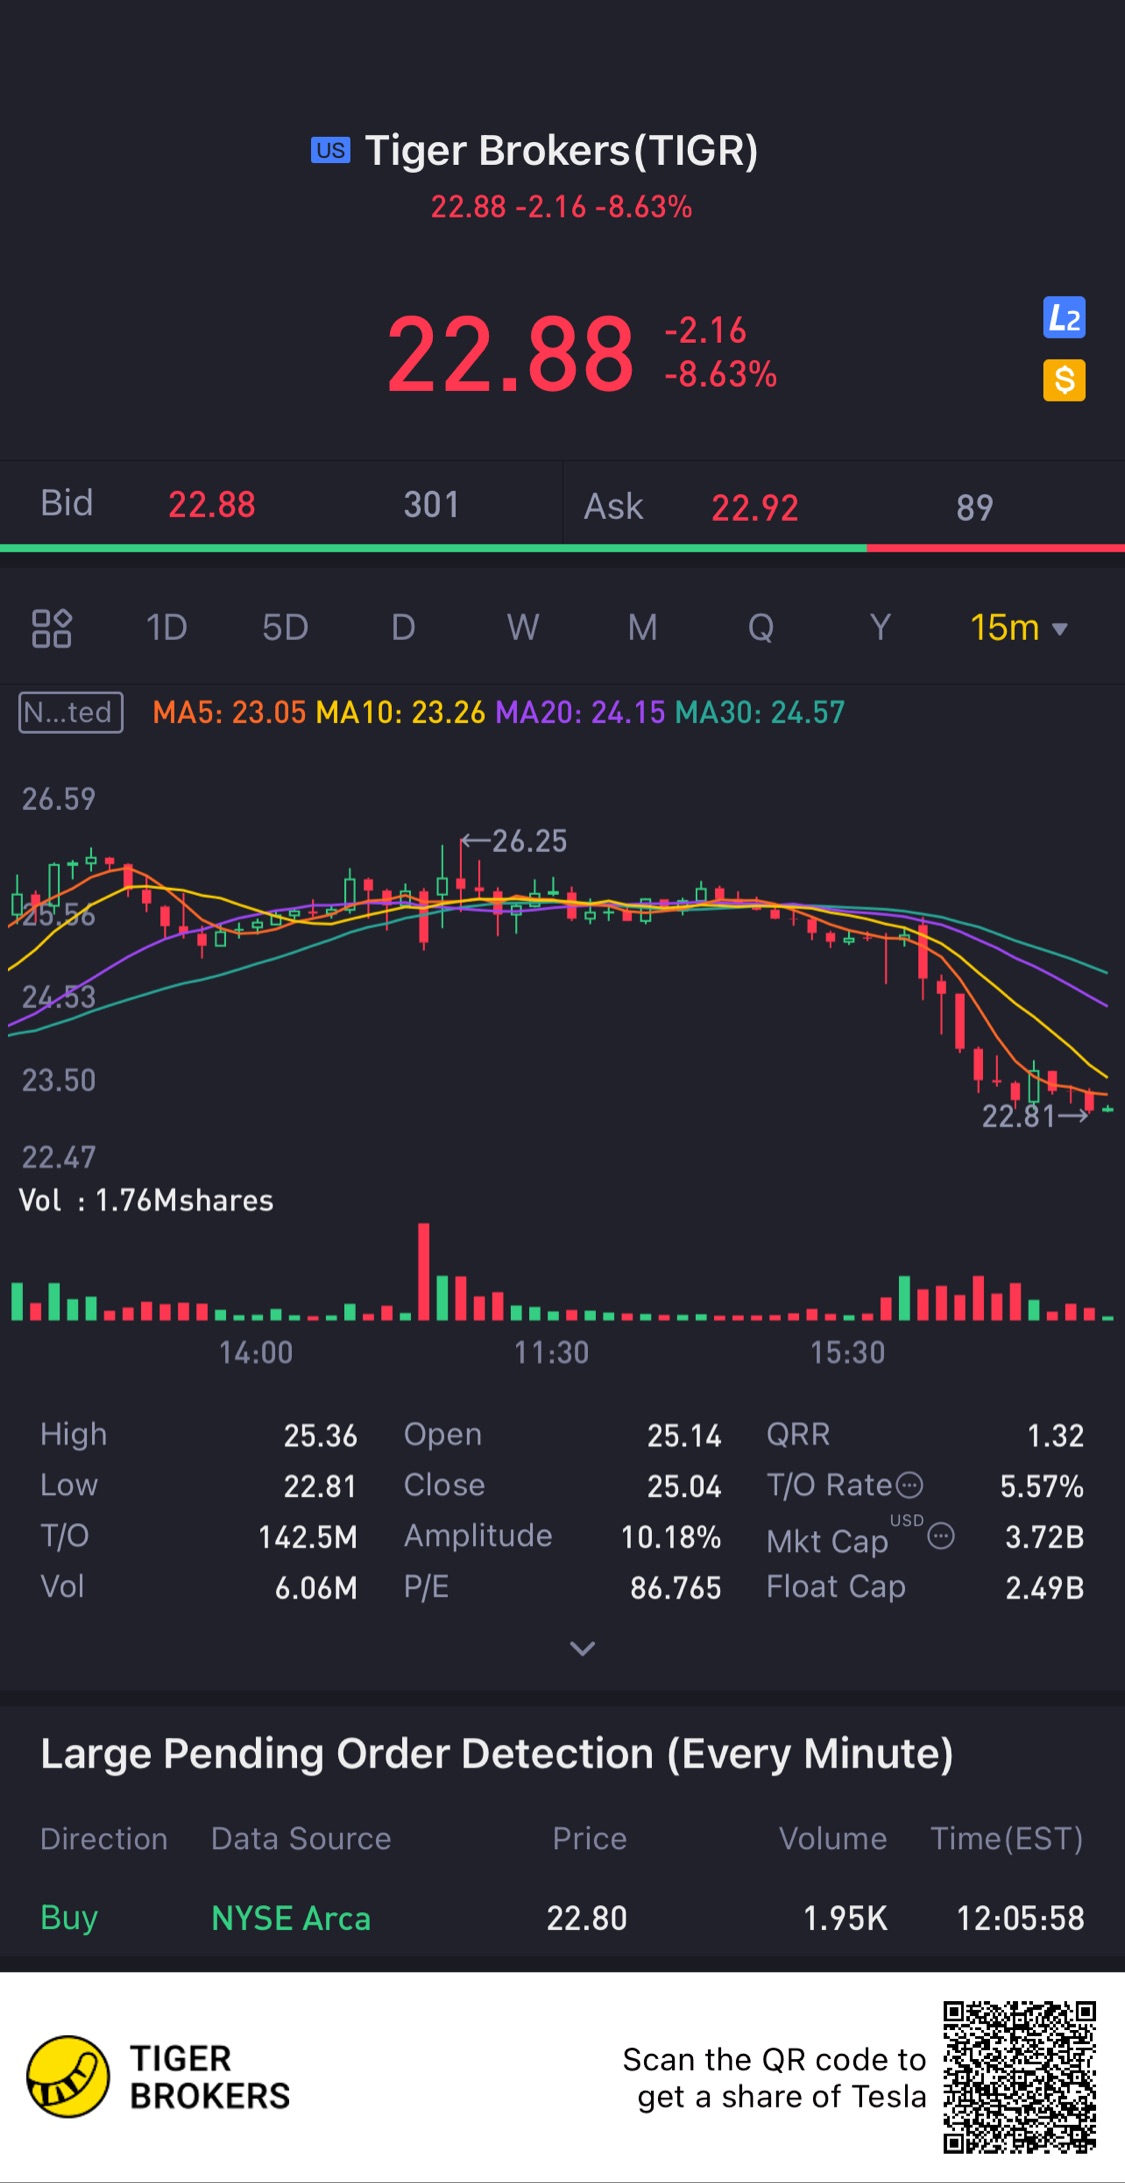Tap the MA5: 23.05 indicator label

(x=229, y=713)
